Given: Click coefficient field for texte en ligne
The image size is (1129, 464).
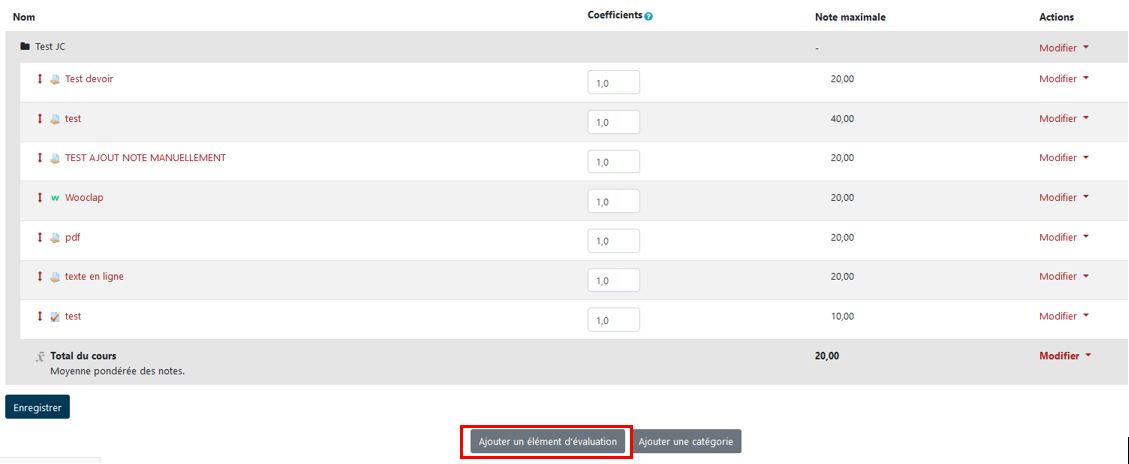Looking at the screenshot, I should point(613,281).
